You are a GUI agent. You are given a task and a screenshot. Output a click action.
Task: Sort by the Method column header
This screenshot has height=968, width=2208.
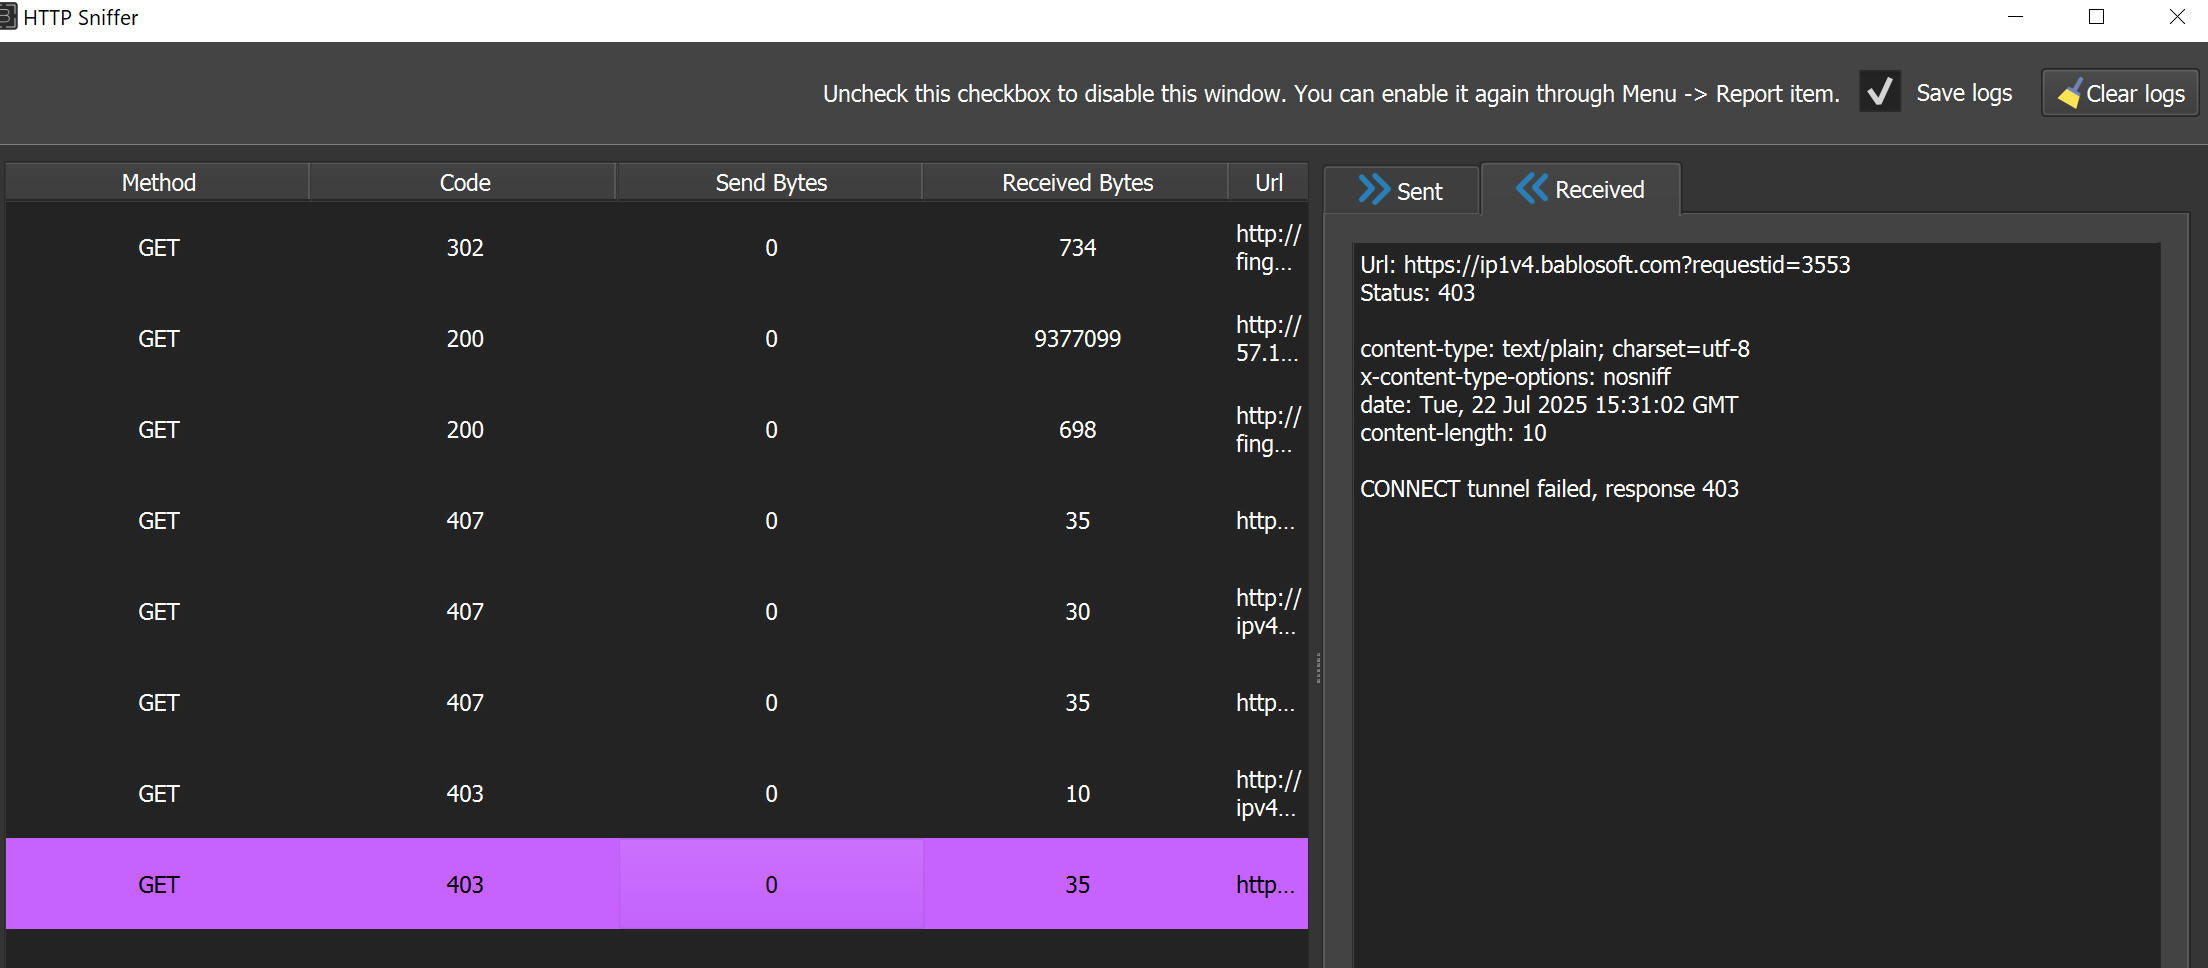[158, 183]
